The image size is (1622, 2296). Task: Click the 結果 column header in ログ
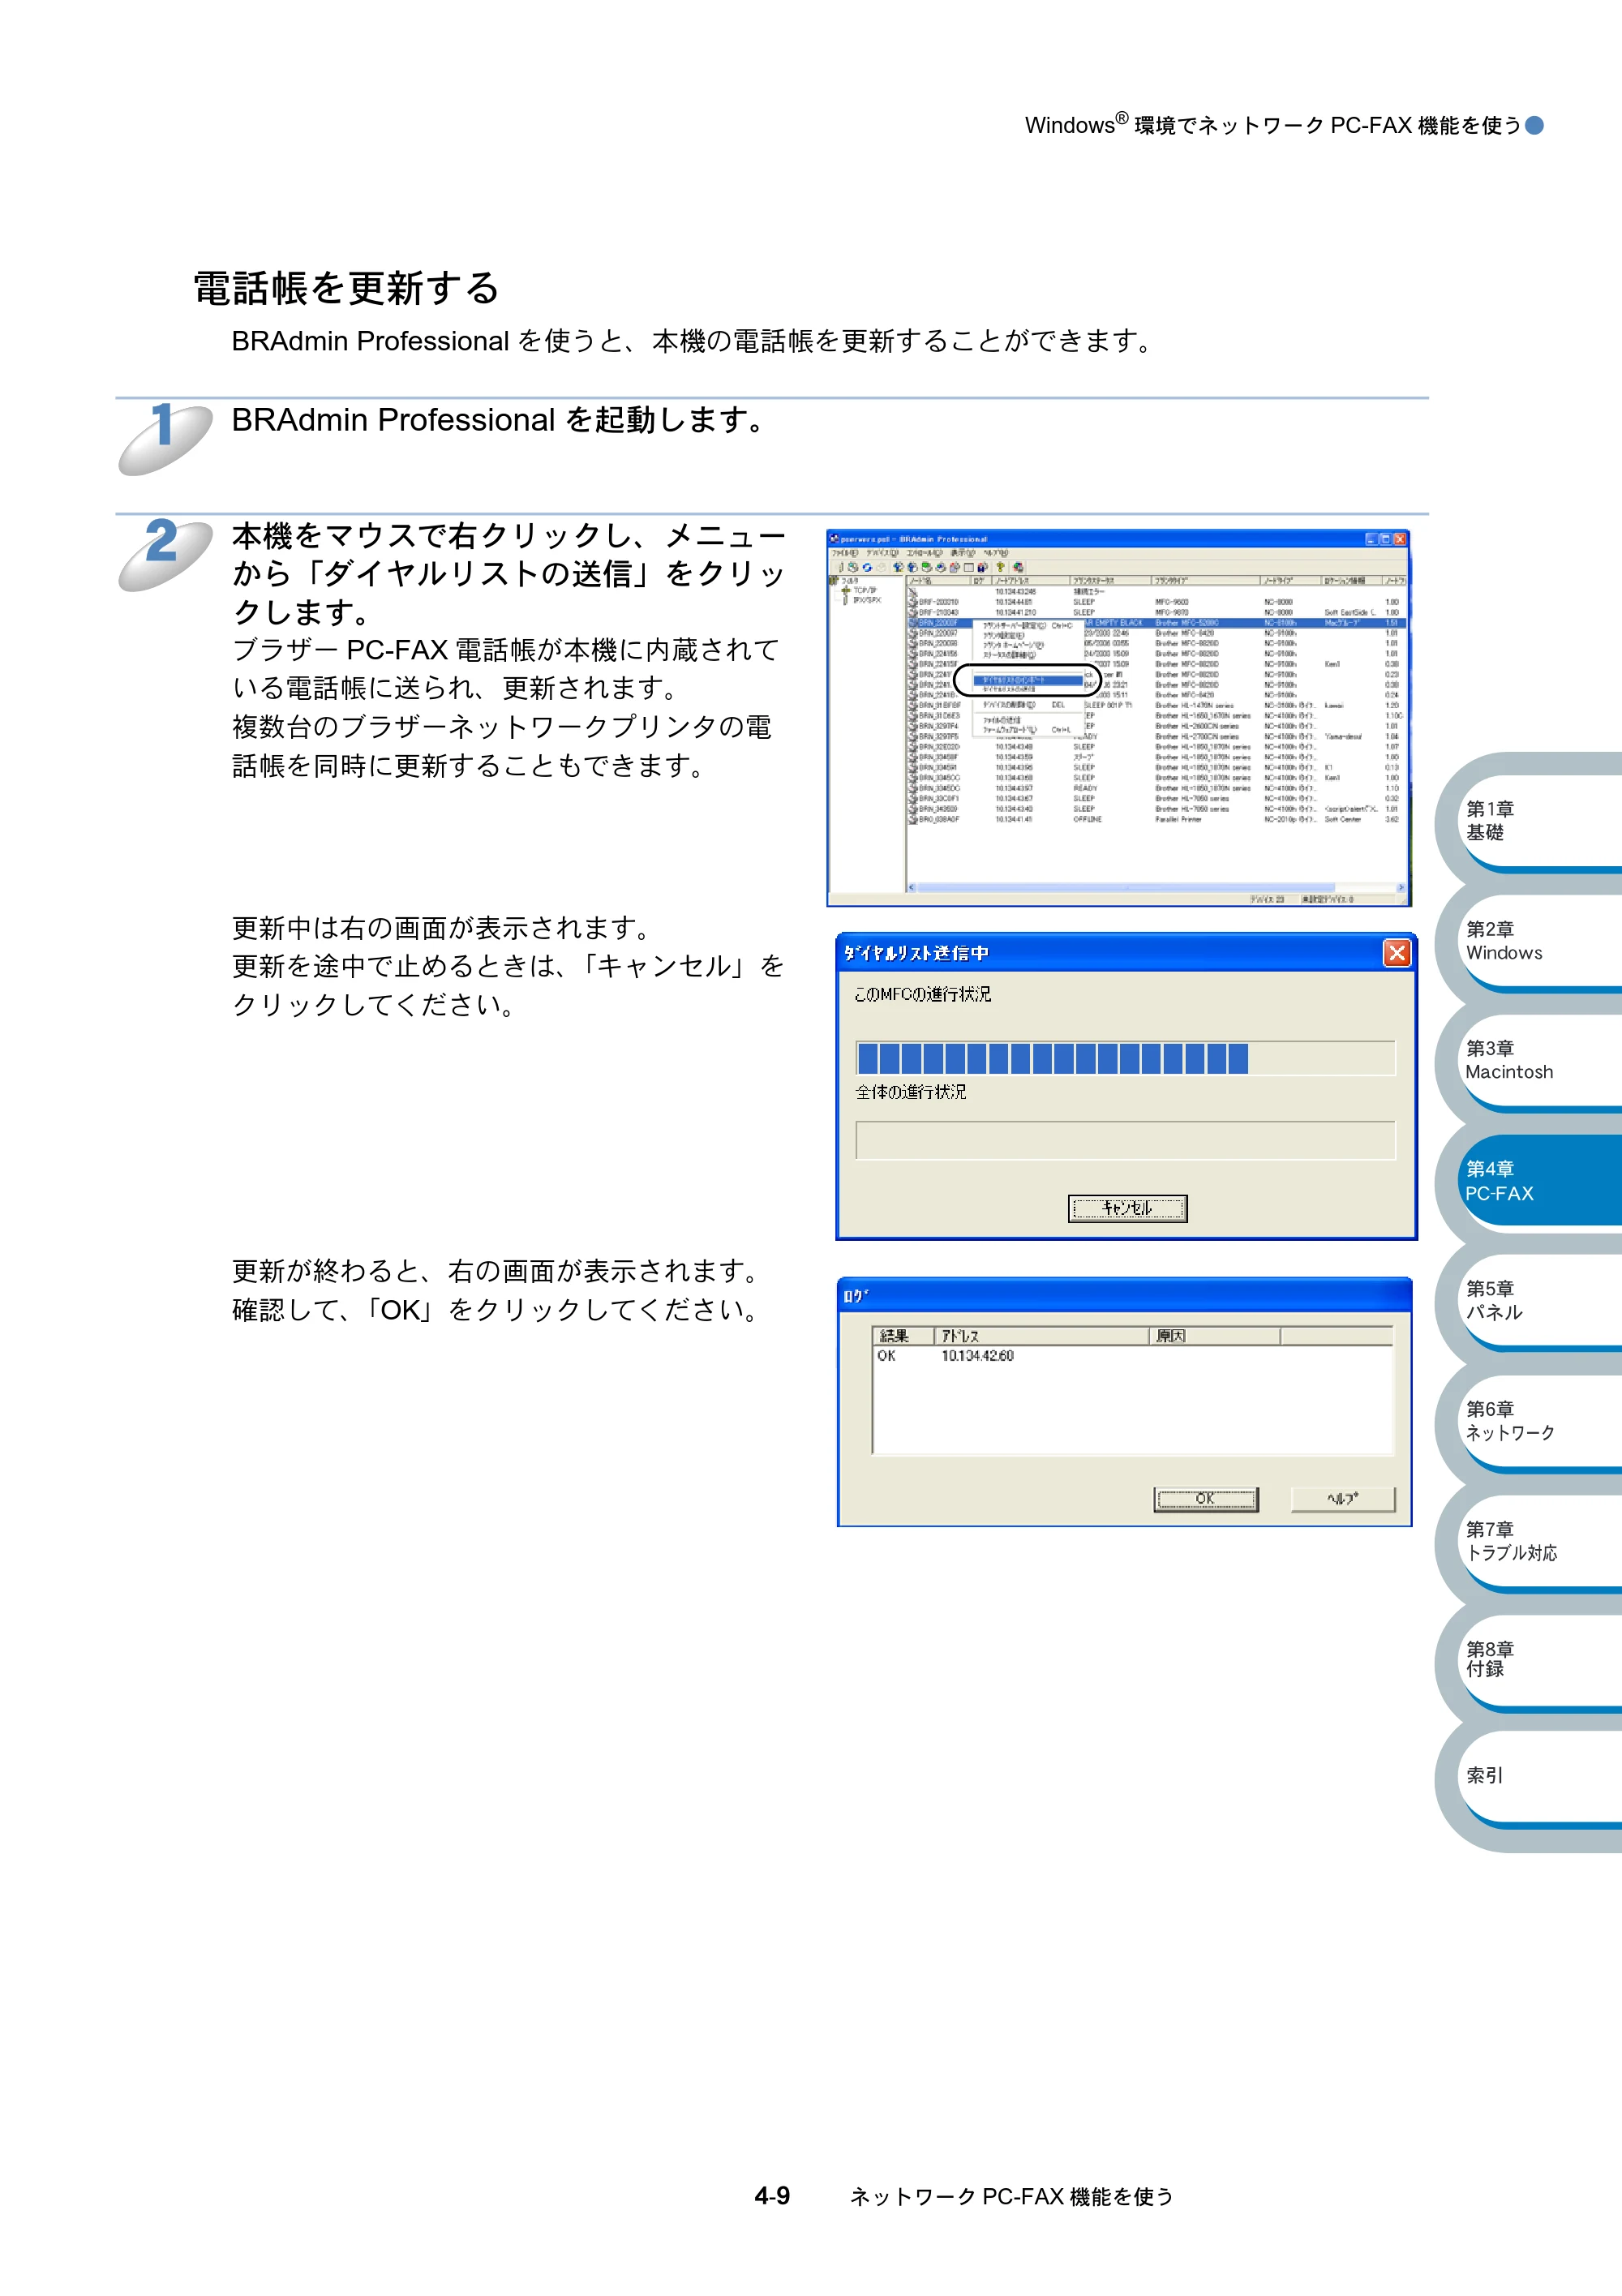(904, 1336)
